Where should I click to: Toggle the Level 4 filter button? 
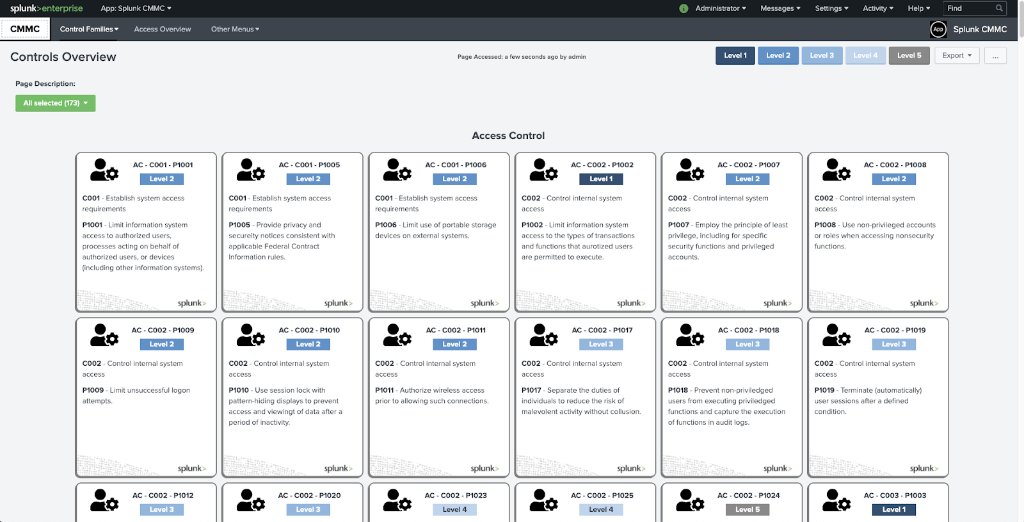pos(865,56)
